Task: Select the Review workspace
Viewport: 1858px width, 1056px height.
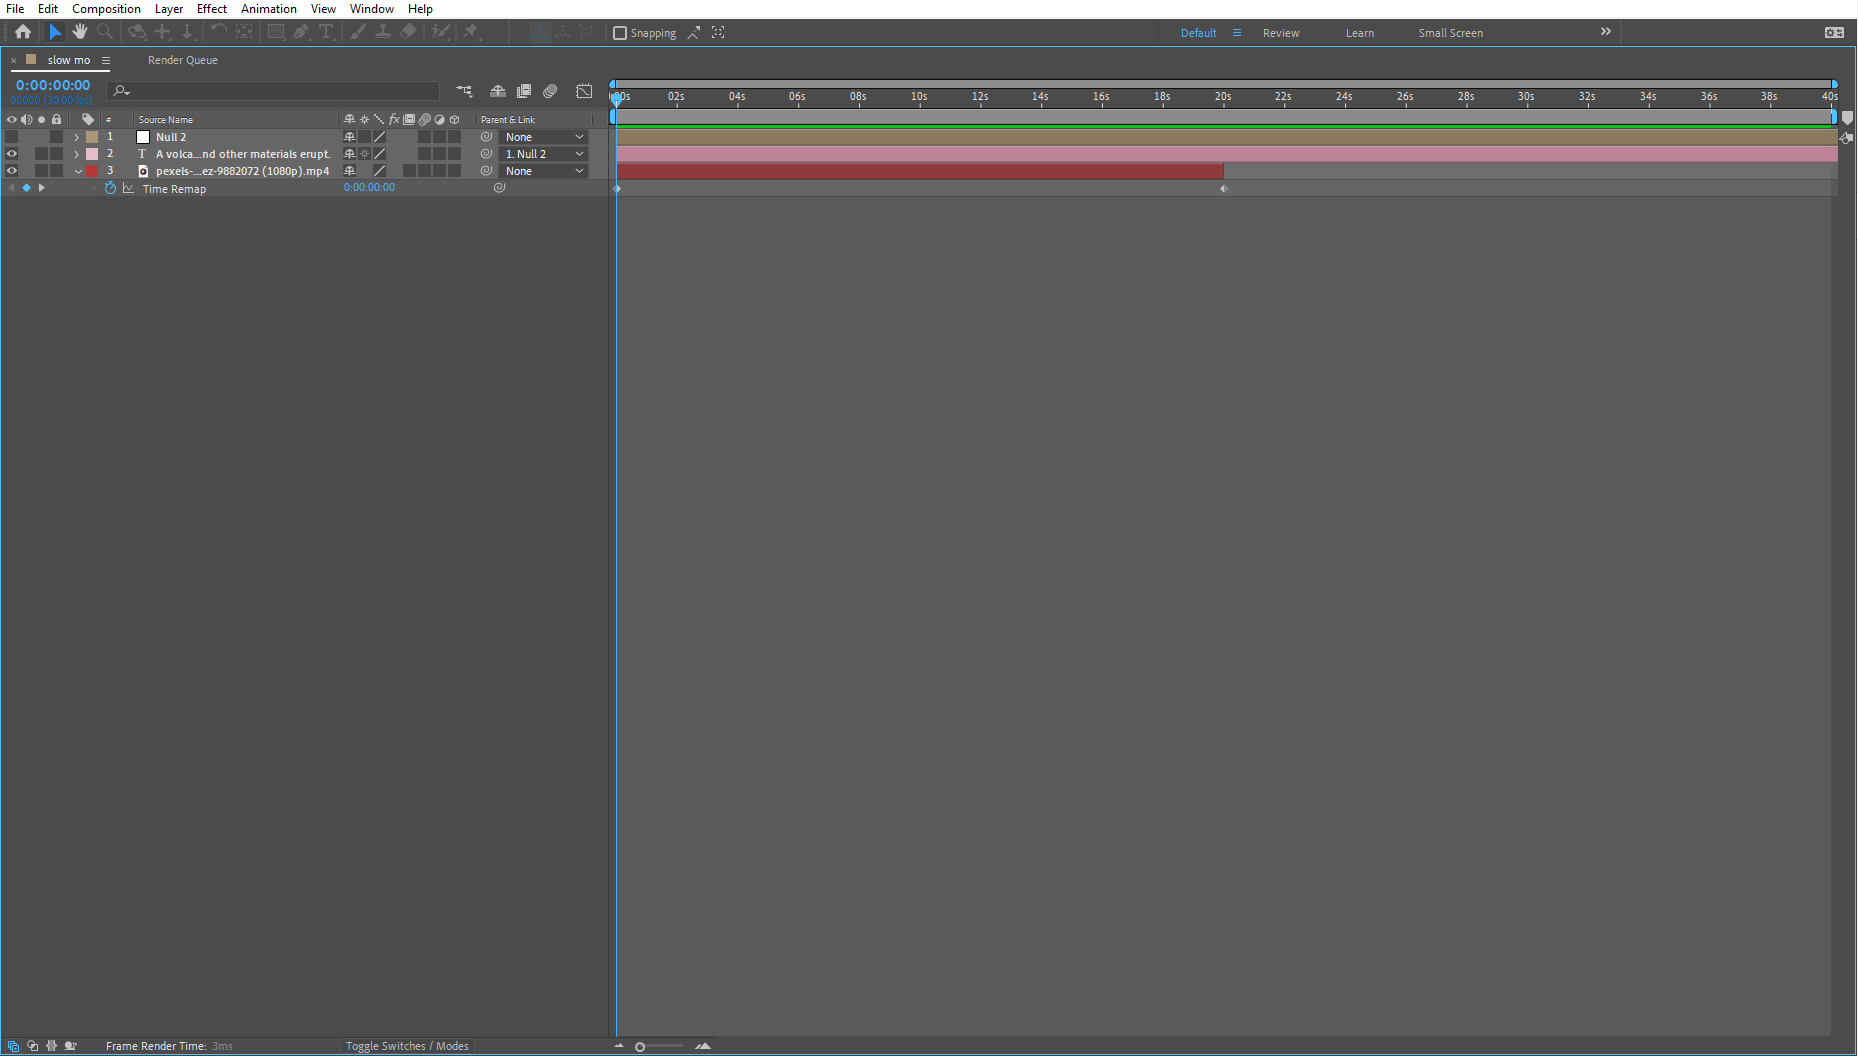Action: pyautogui.click(x=1281, y=33)
